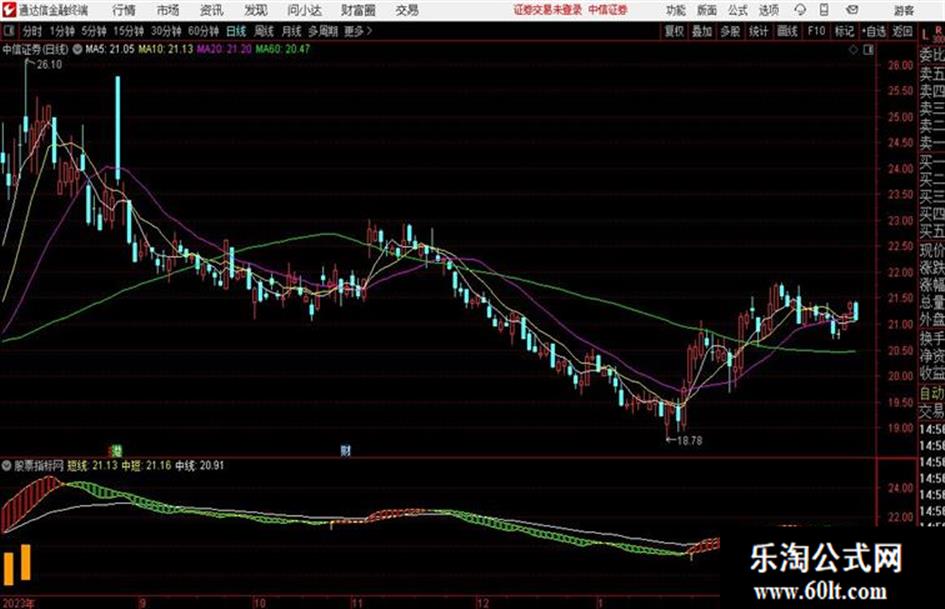Switch to the 30分钟 period tab
Image resolution: width=945 pixels, height=609 pixels.
click(x=166, y=31)
